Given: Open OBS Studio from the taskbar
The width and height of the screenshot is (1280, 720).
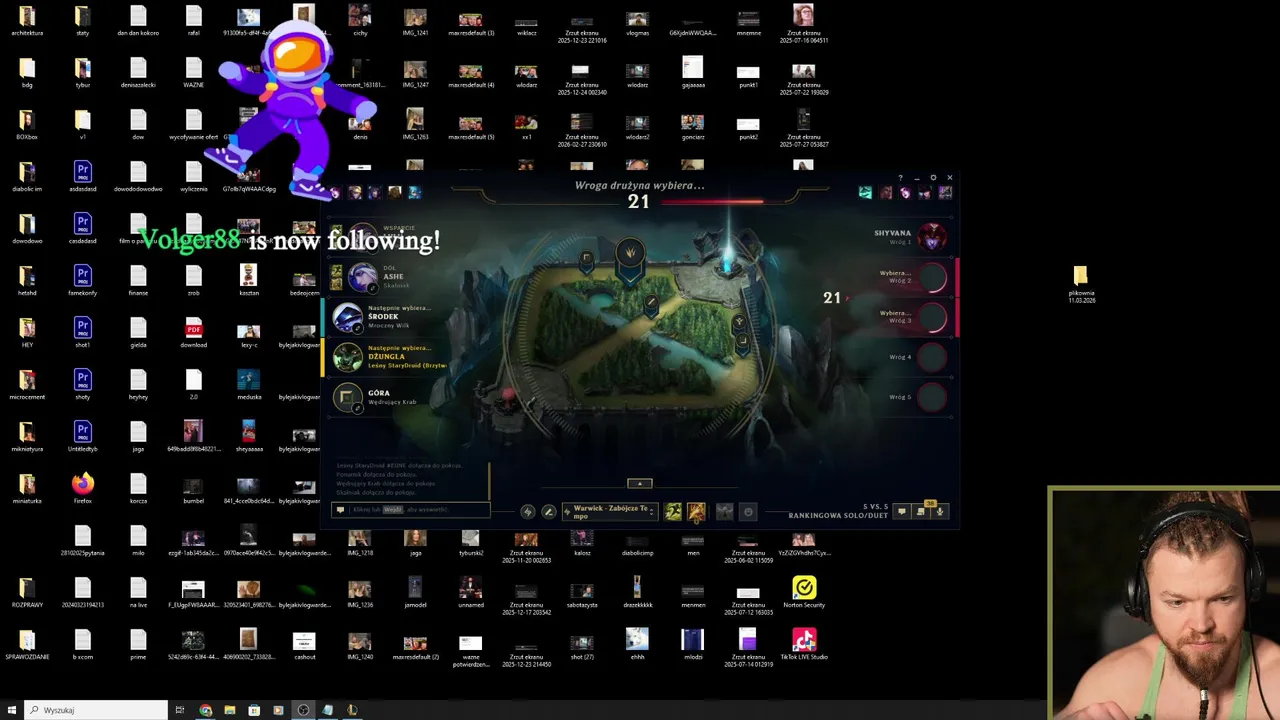Looking at the screenshot, I should [x=303, y=710].
